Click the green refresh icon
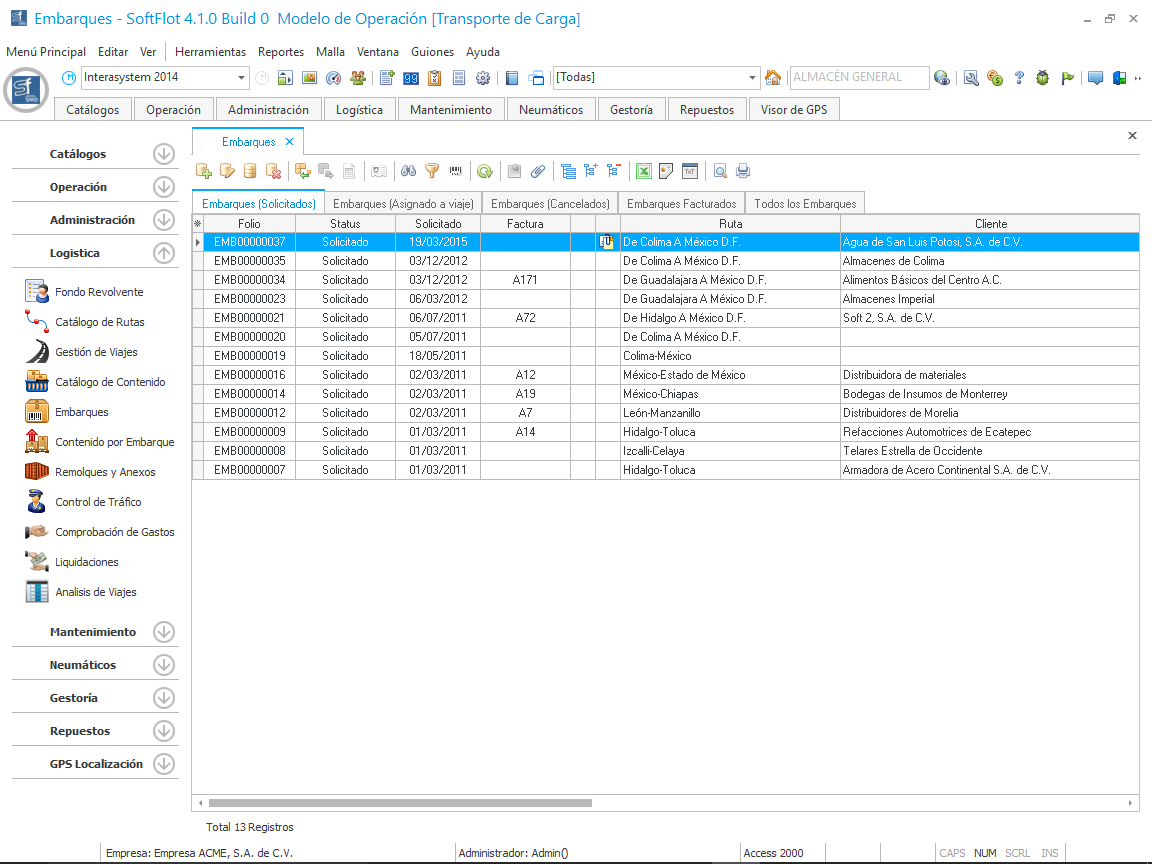The width and height of the screenshot is (1152, 864). (484, 171)
